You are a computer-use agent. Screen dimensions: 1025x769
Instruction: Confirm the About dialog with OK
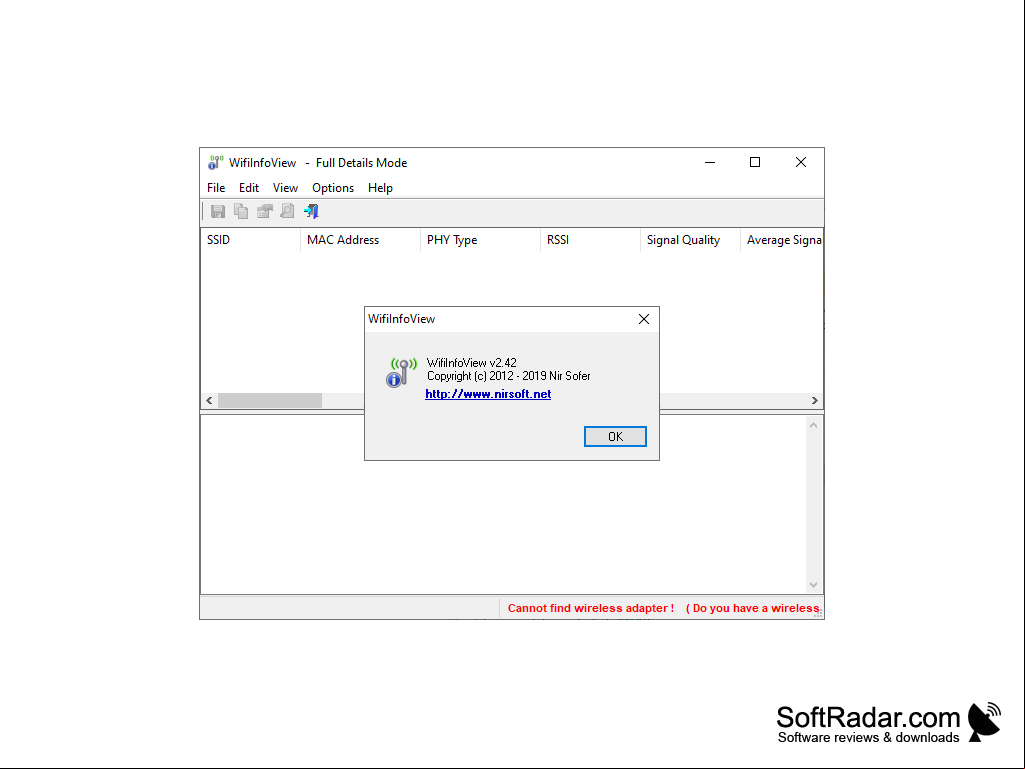(x=615, y=436)
